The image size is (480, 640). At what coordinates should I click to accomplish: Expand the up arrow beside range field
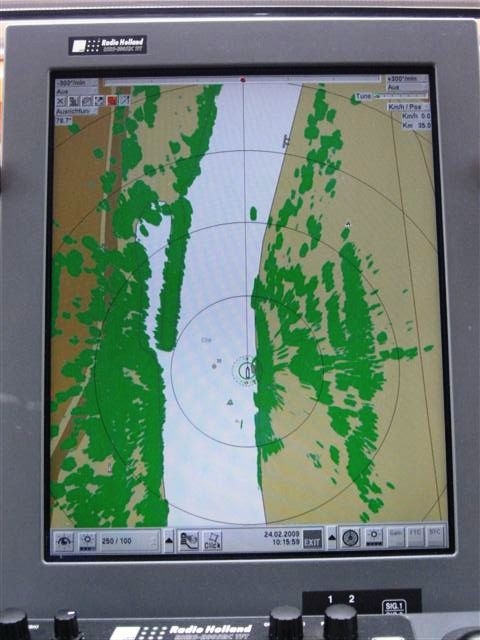tap(169, 541)
